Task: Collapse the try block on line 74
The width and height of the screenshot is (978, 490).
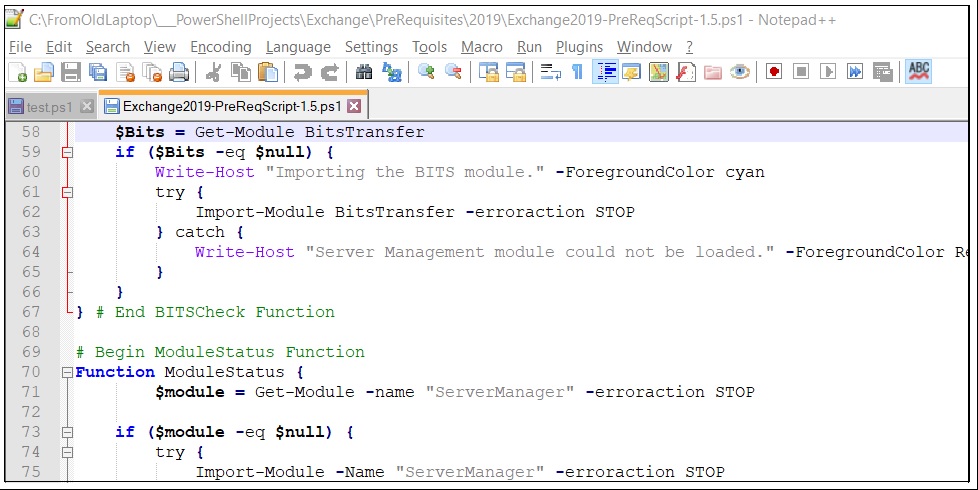Action: 67,452
